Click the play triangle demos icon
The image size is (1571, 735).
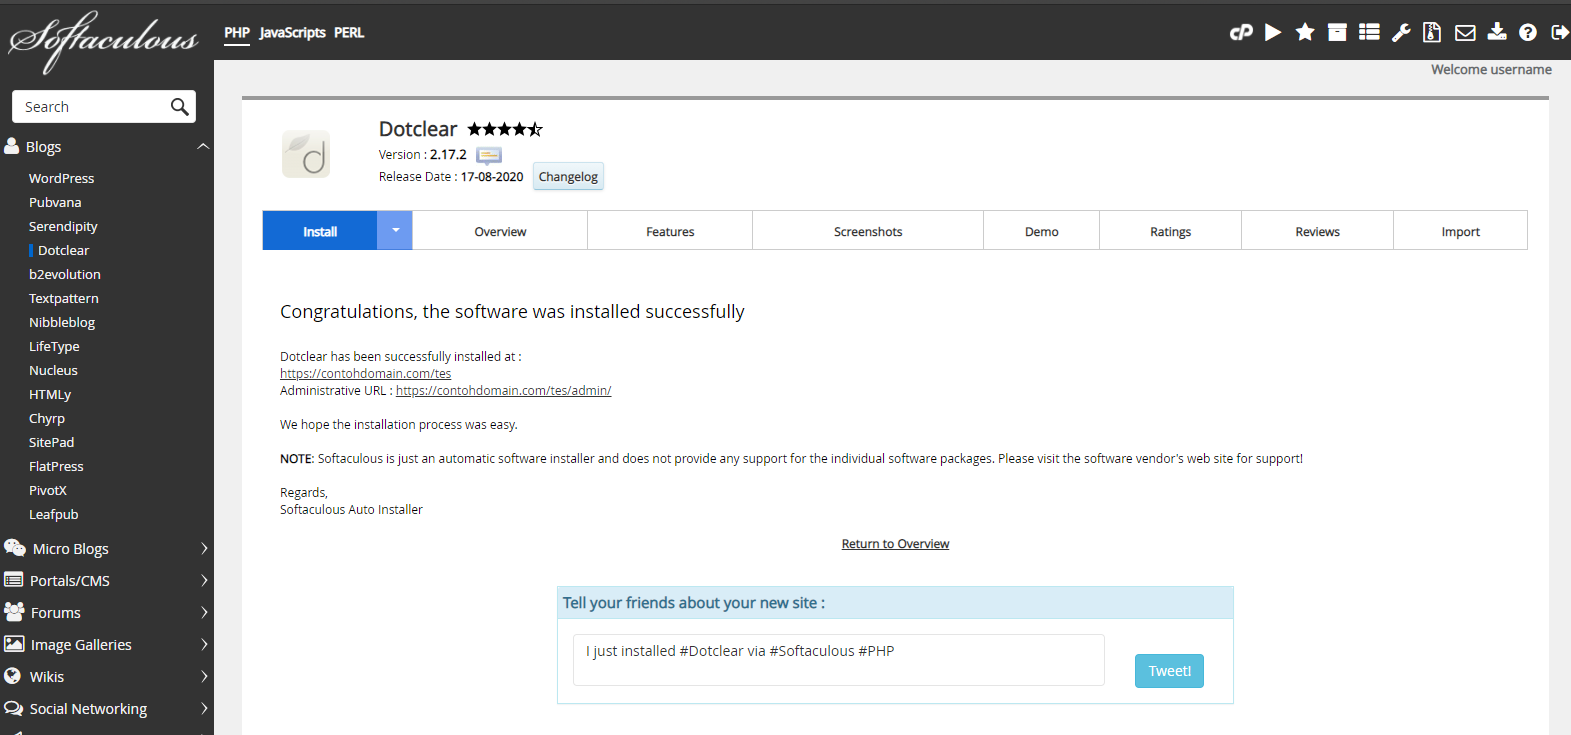(x=1273, y=33)
